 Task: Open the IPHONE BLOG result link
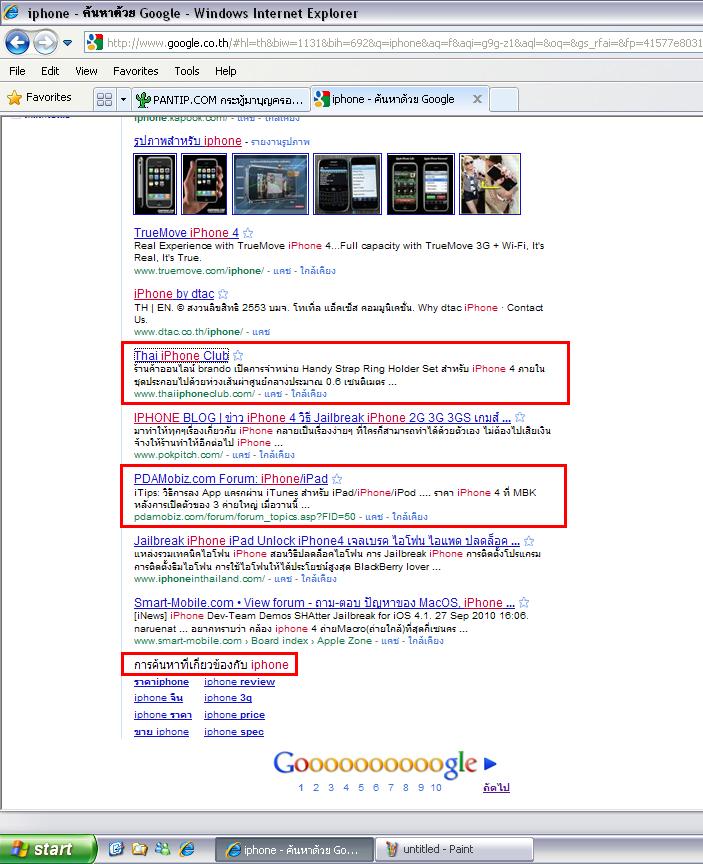(x=322, y=418)
